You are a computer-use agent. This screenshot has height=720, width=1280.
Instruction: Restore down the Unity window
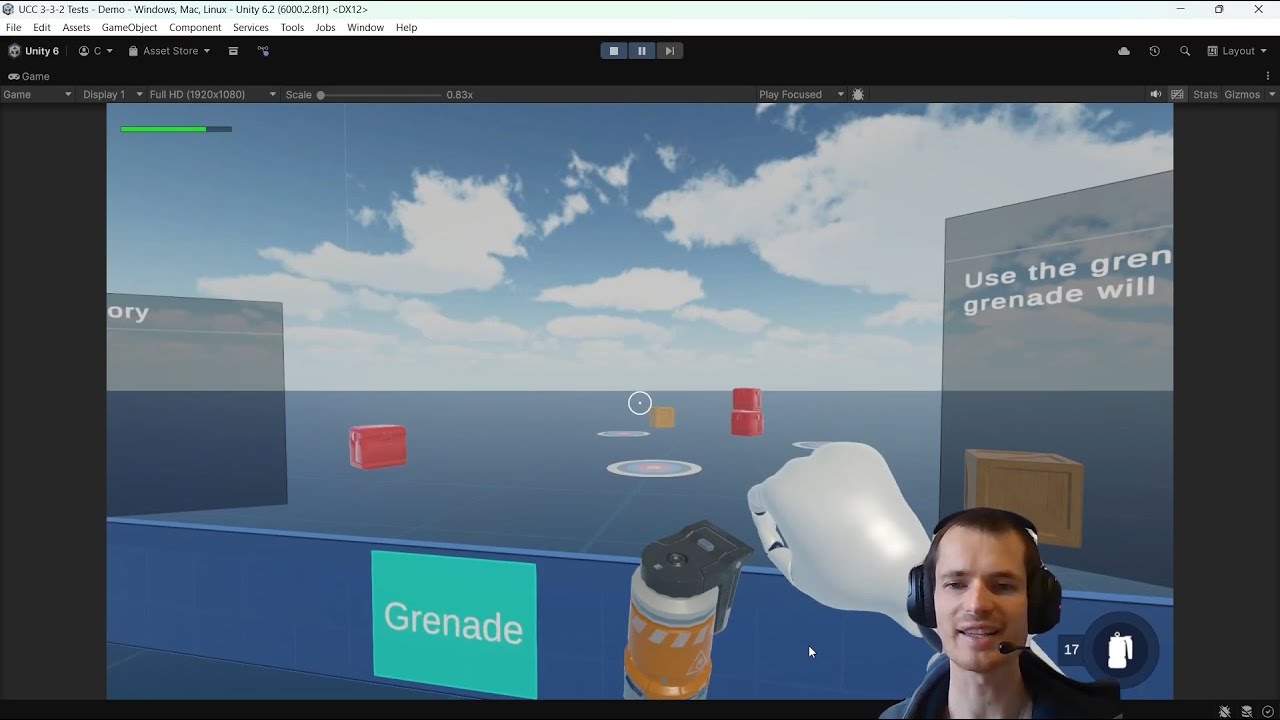coord(1219,9)
